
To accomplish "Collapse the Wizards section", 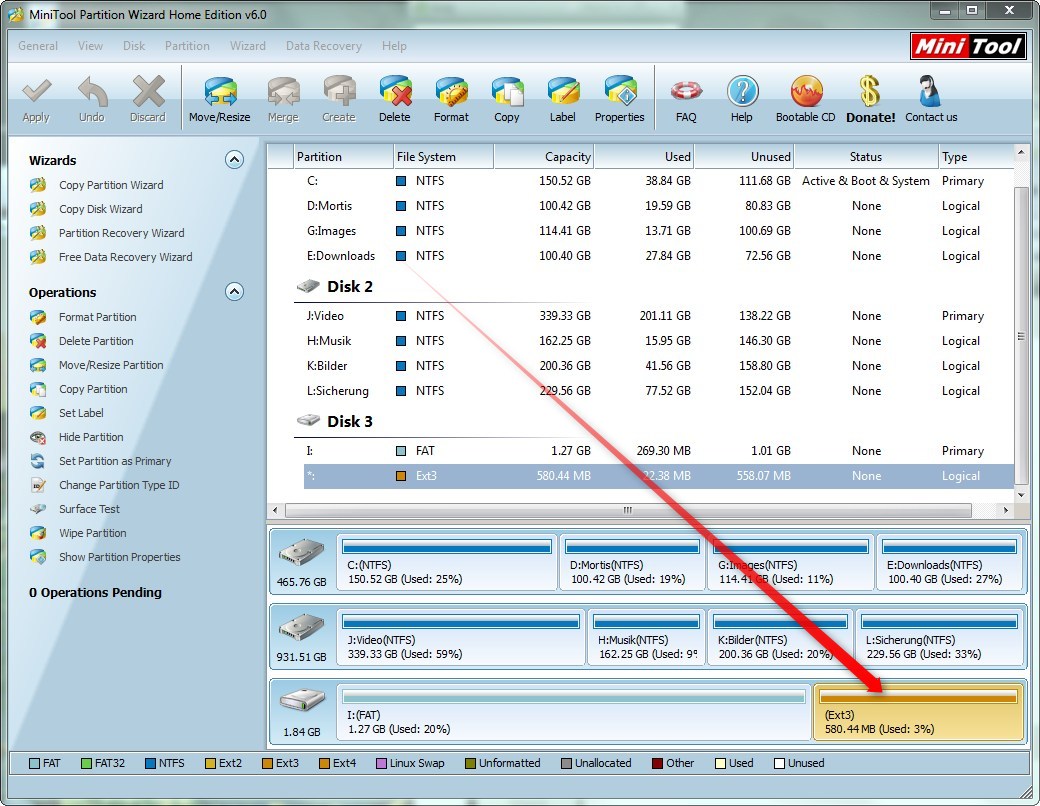I will point(234,160).
